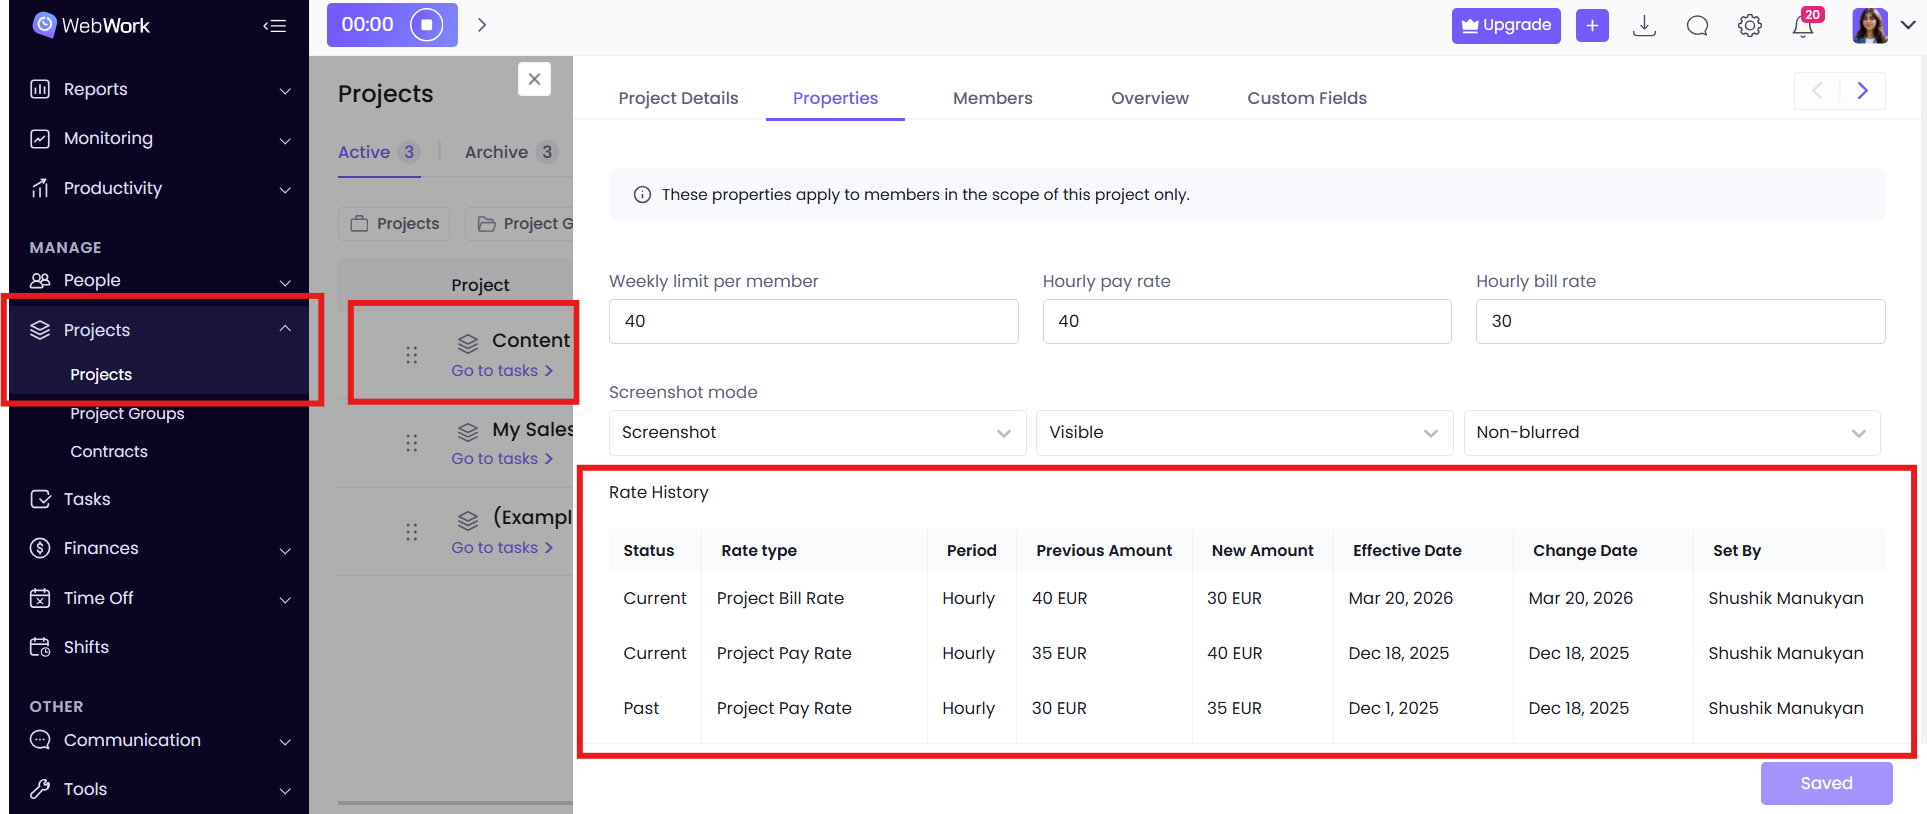Open the Screenshot mode dropdown
The image size is (1927, 814).
point(816,433)
